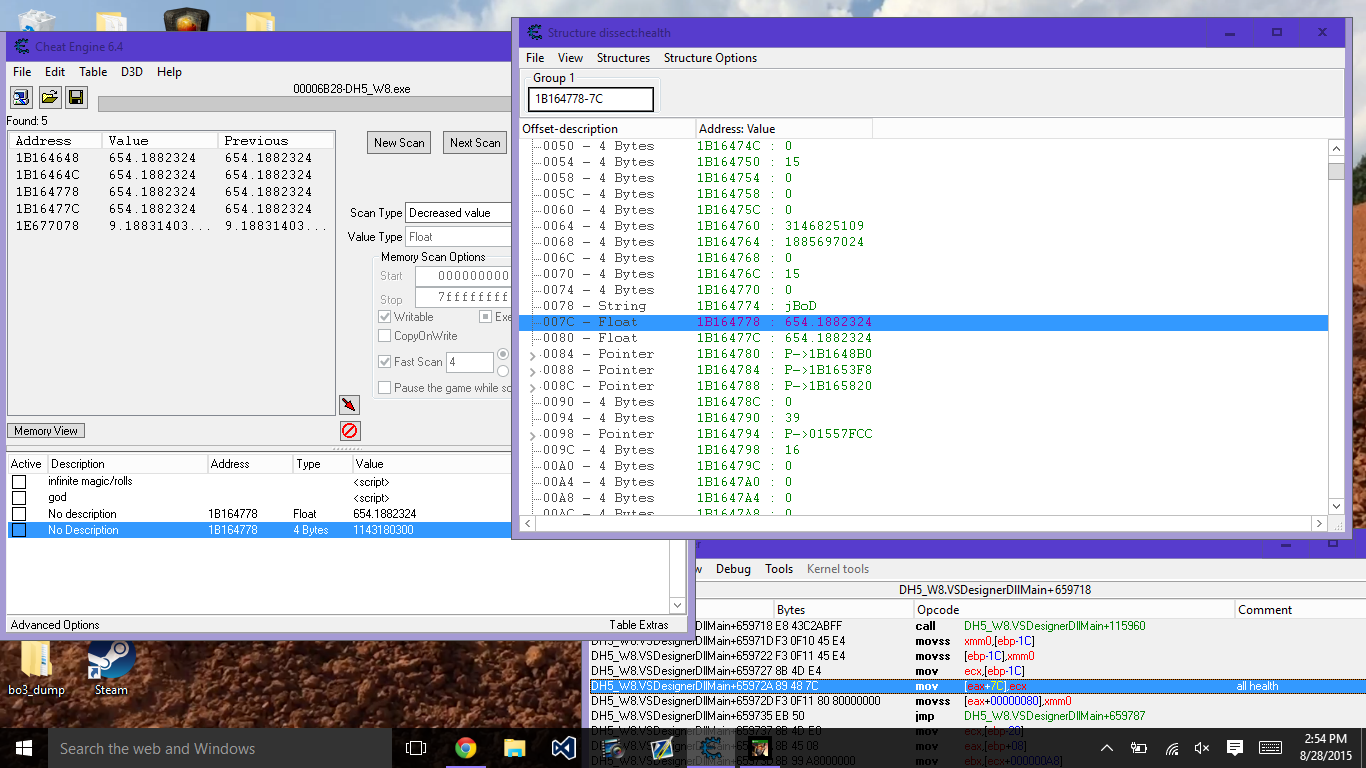Expand the 0088 Pointer node
Viewport: 1366px width, 768px height.
click(532, 371)
